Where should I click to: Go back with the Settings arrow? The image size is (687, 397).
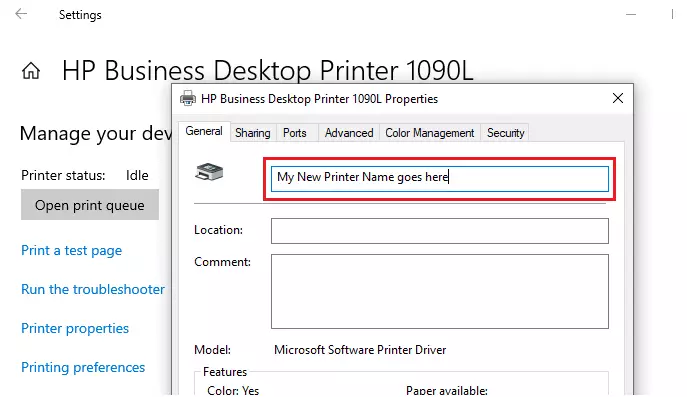(21, 14)
